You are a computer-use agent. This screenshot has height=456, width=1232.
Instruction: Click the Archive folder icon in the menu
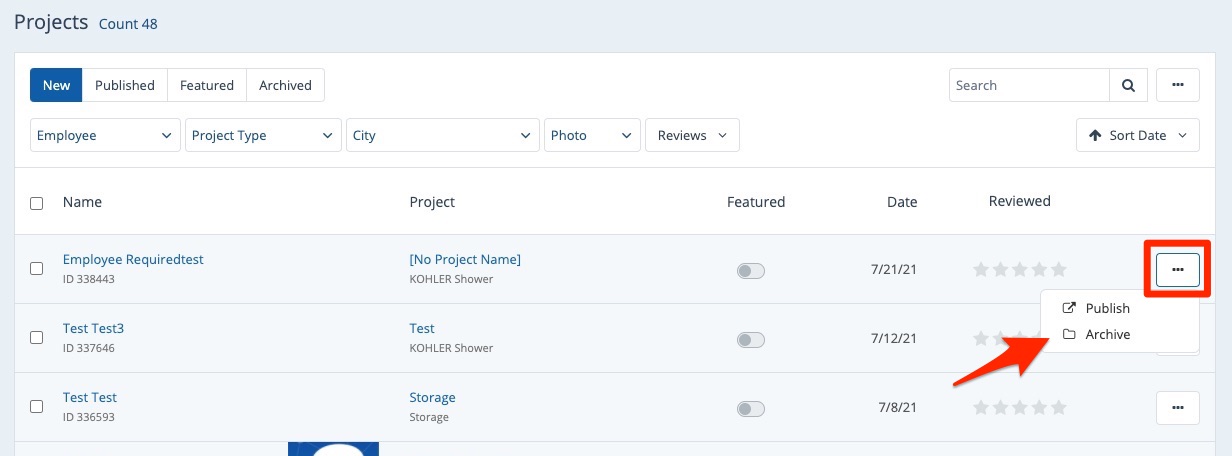(1069, 334)
